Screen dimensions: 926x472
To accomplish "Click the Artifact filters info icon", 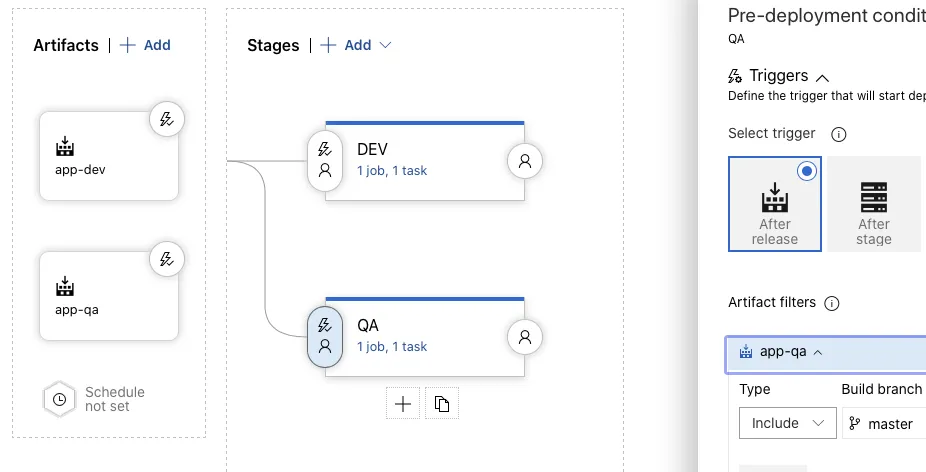I will click(831, 303).
